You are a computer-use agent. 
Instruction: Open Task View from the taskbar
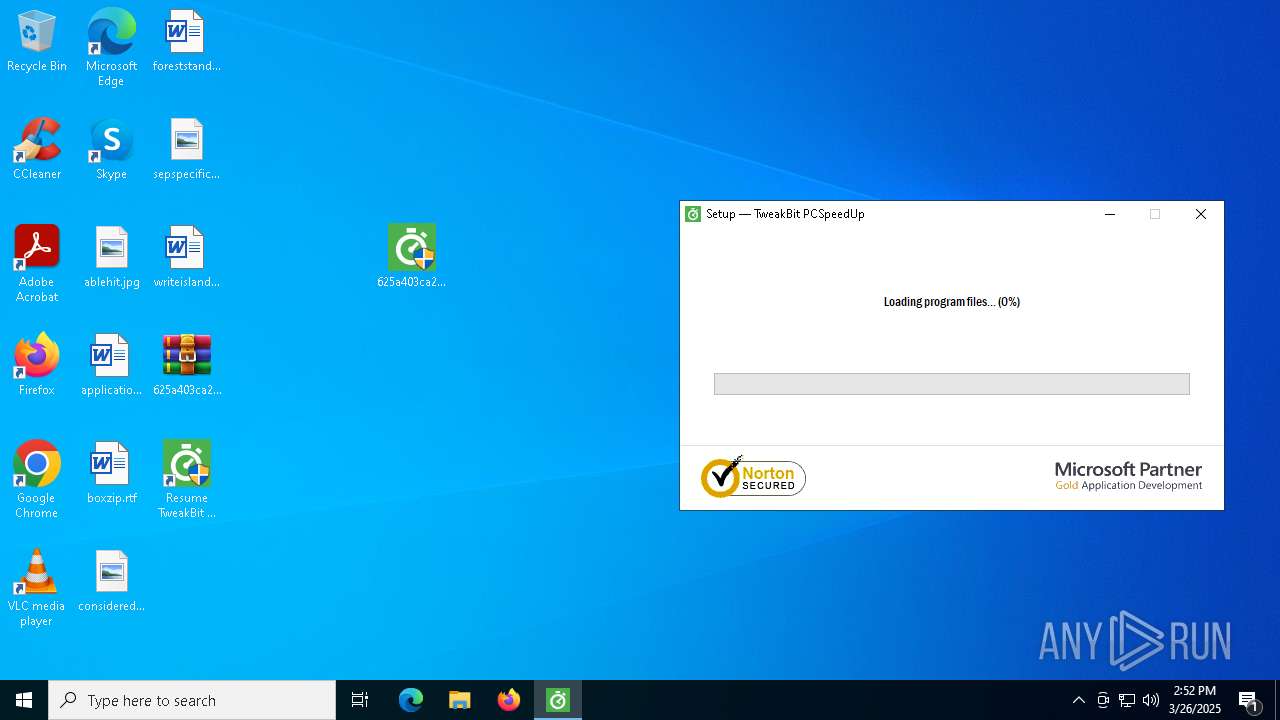click(x=360, y=700)
